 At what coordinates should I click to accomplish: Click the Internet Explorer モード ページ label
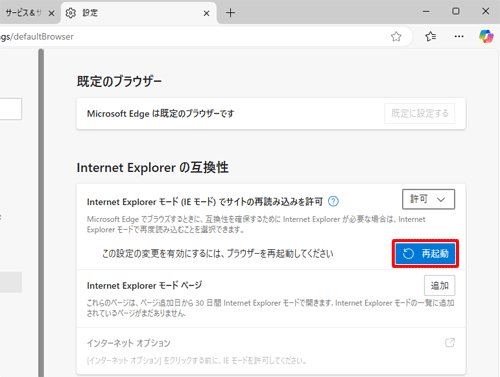coord(144,286)
